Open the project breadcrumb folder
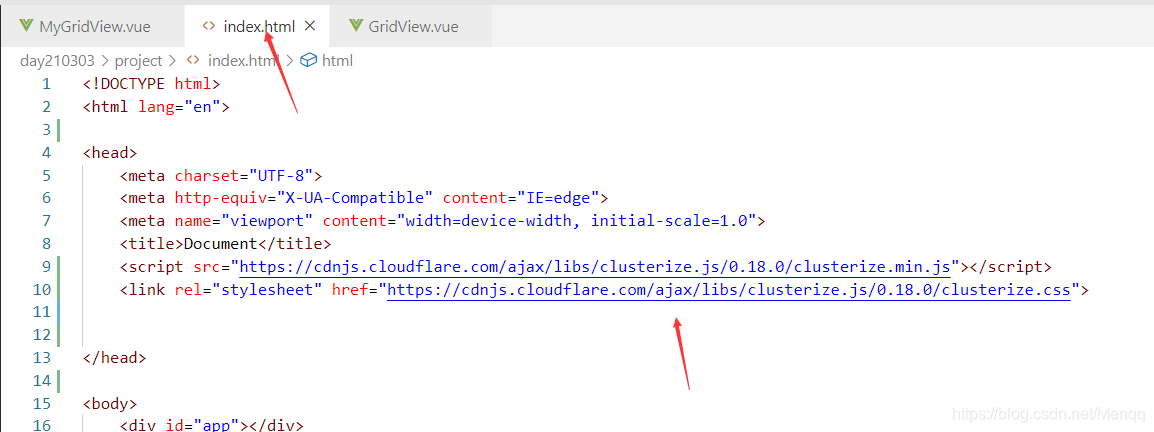 138,60
